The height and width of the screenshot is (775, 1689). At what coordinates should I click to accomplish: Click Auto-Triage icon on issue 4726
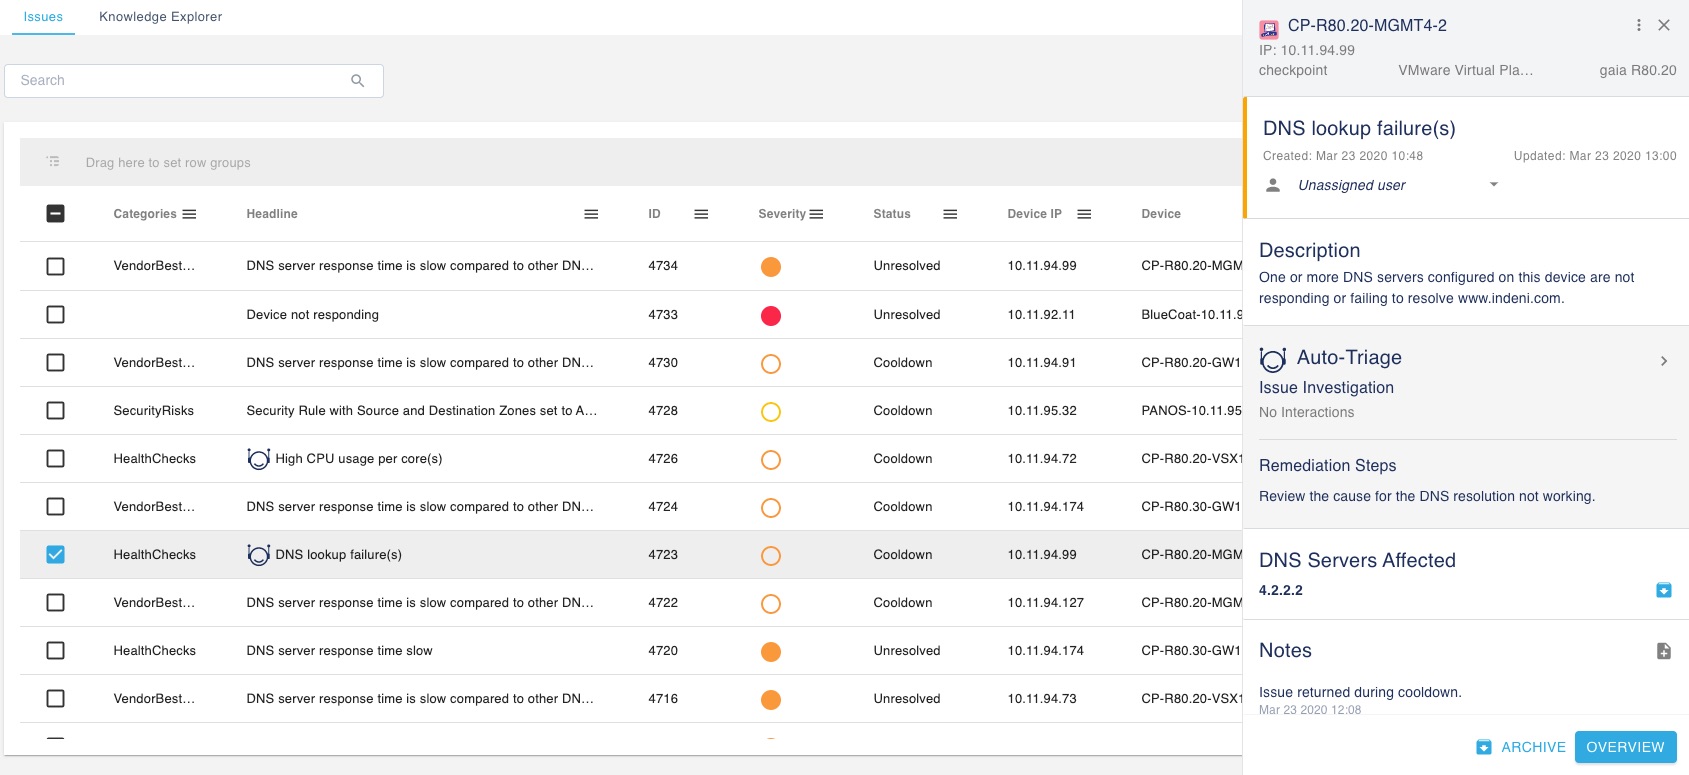click(259, 459)
